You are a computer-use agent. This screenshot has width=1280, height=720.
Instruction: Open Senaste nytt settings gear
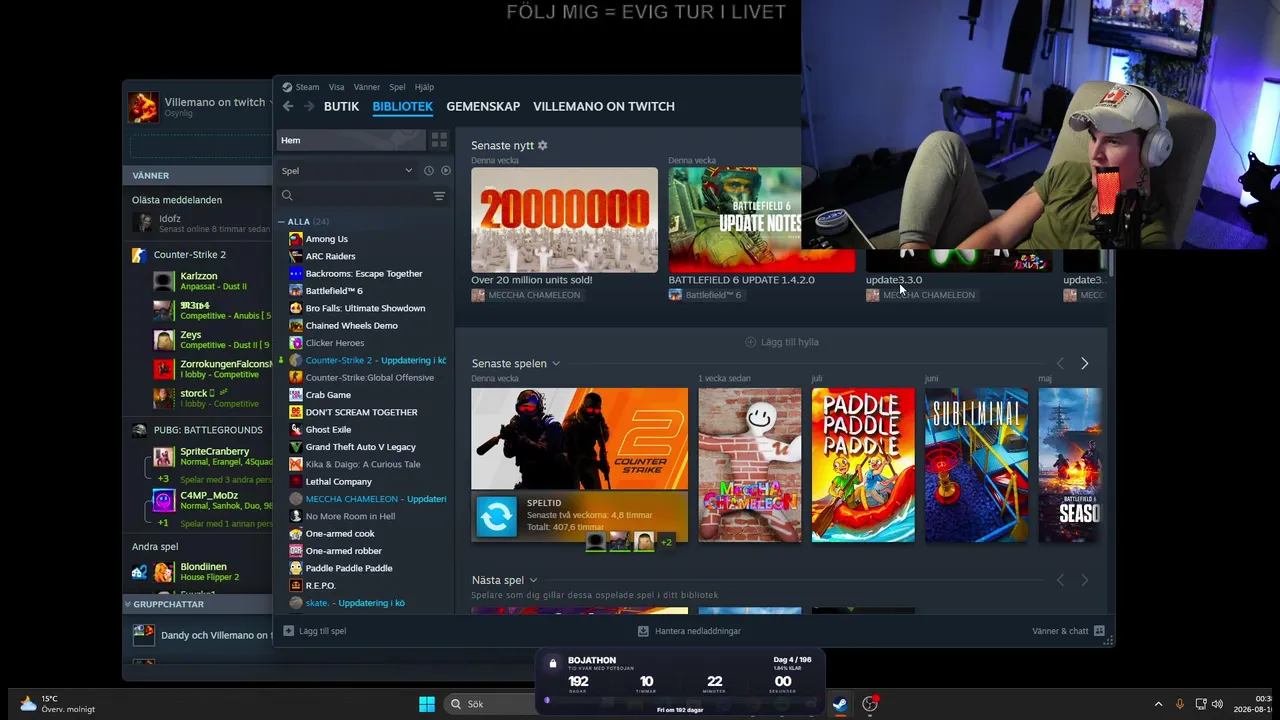click(543, 146)
